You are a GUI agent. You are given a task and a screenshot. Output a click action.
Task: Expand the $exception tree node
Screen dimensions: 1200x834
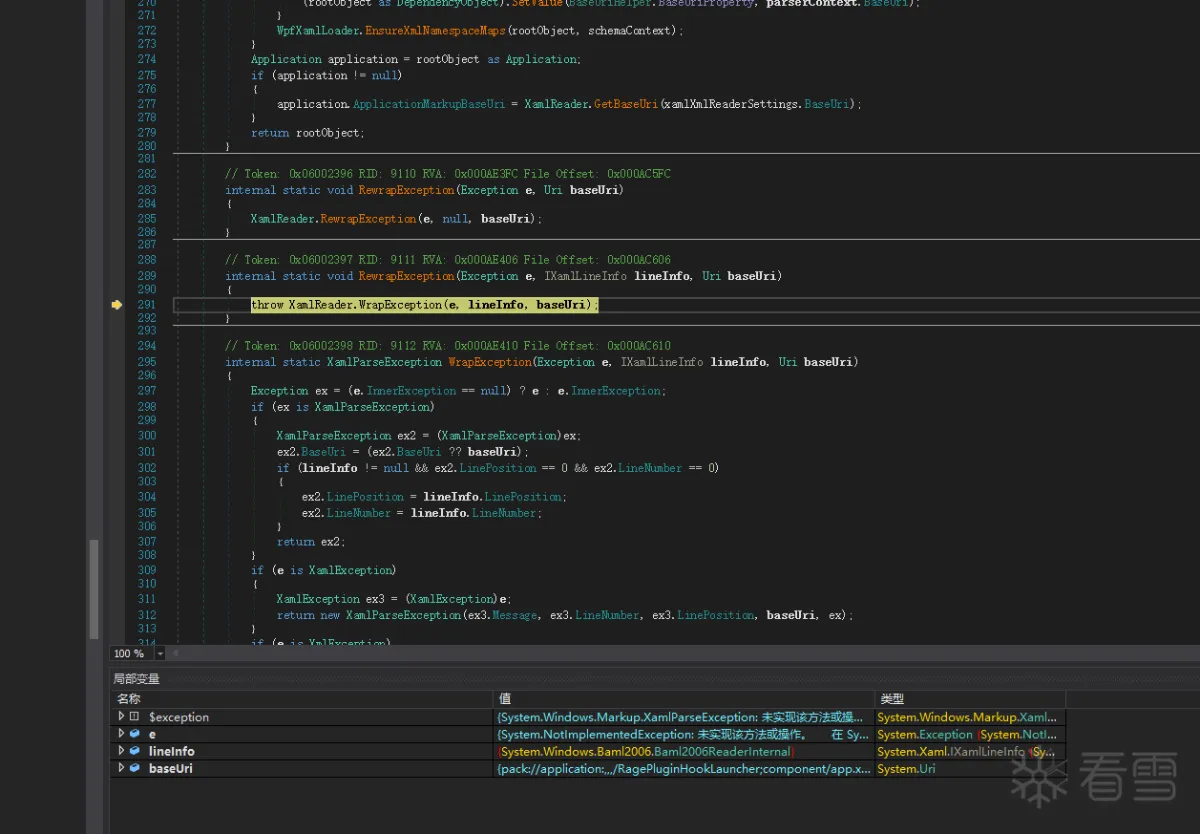click(x=122, y=717)
